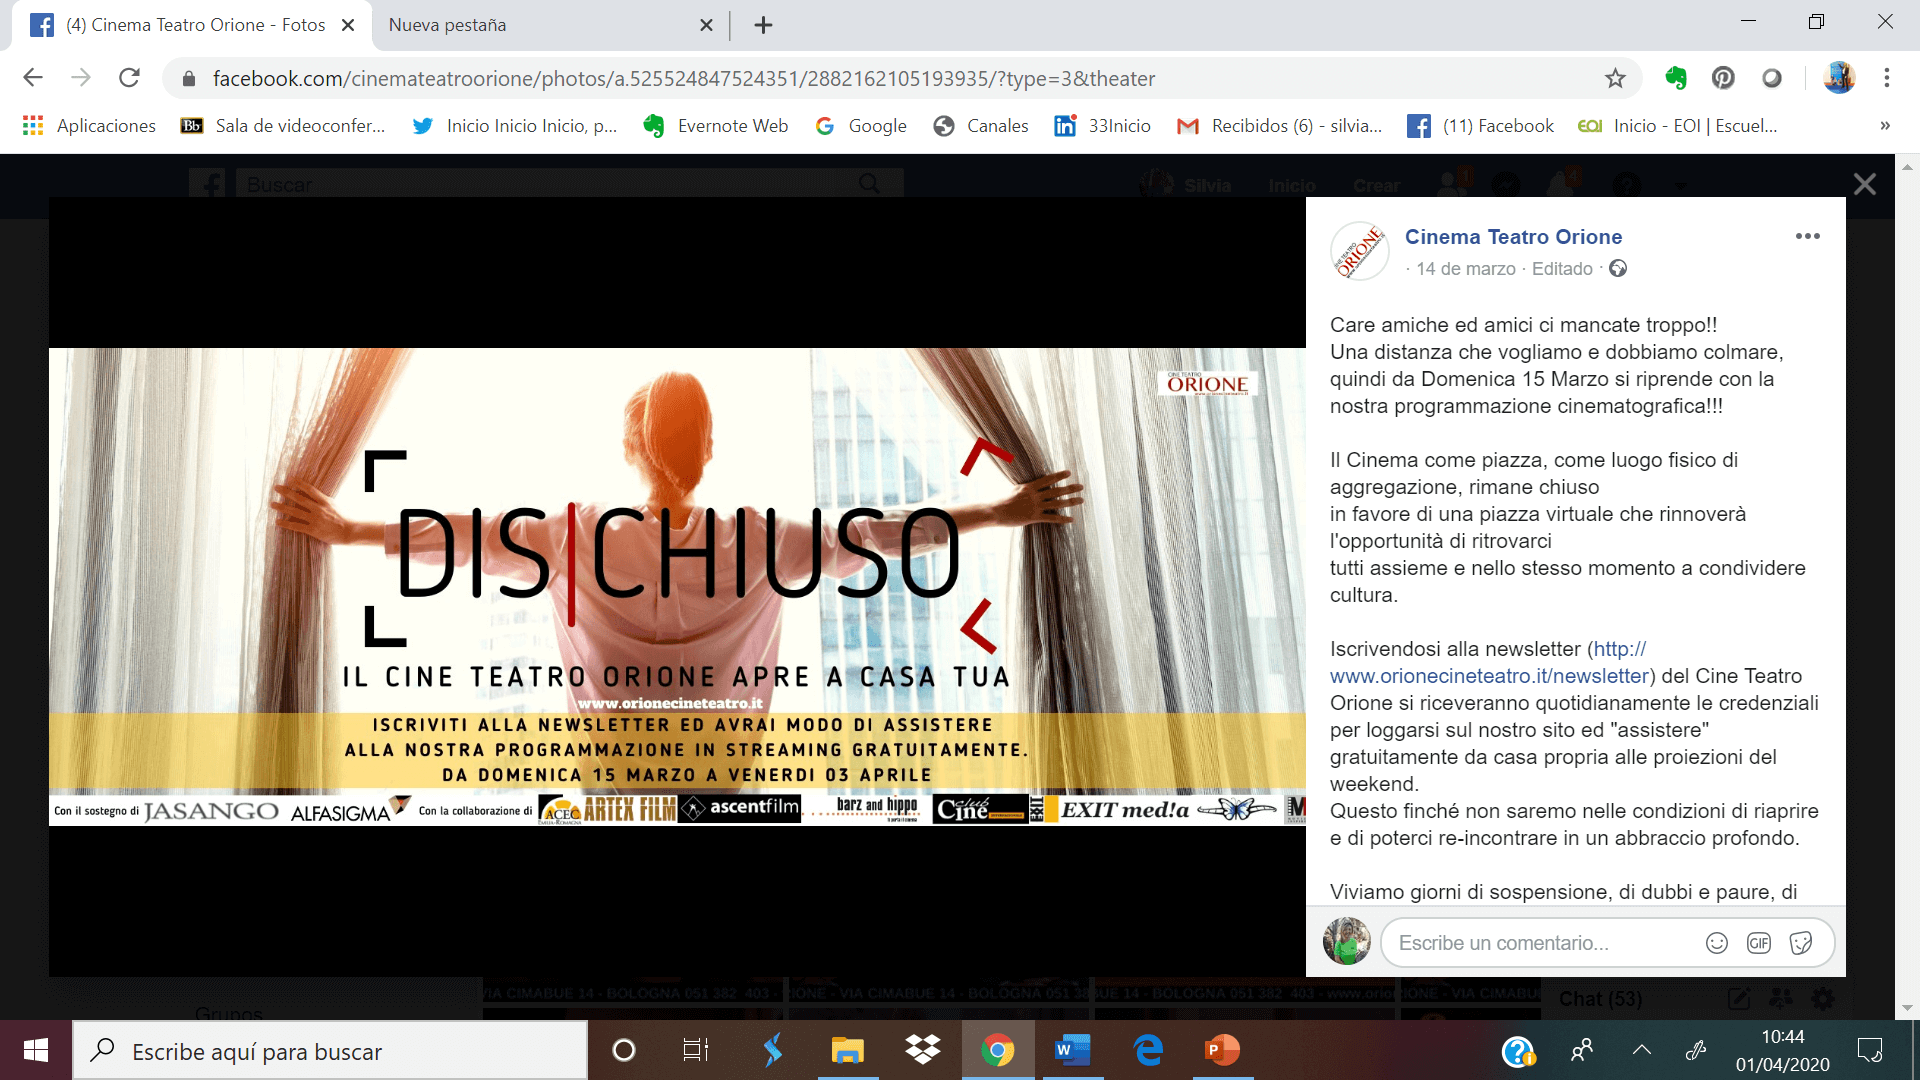Close the Nueva pestaña tab

click(x=706, y=25)
